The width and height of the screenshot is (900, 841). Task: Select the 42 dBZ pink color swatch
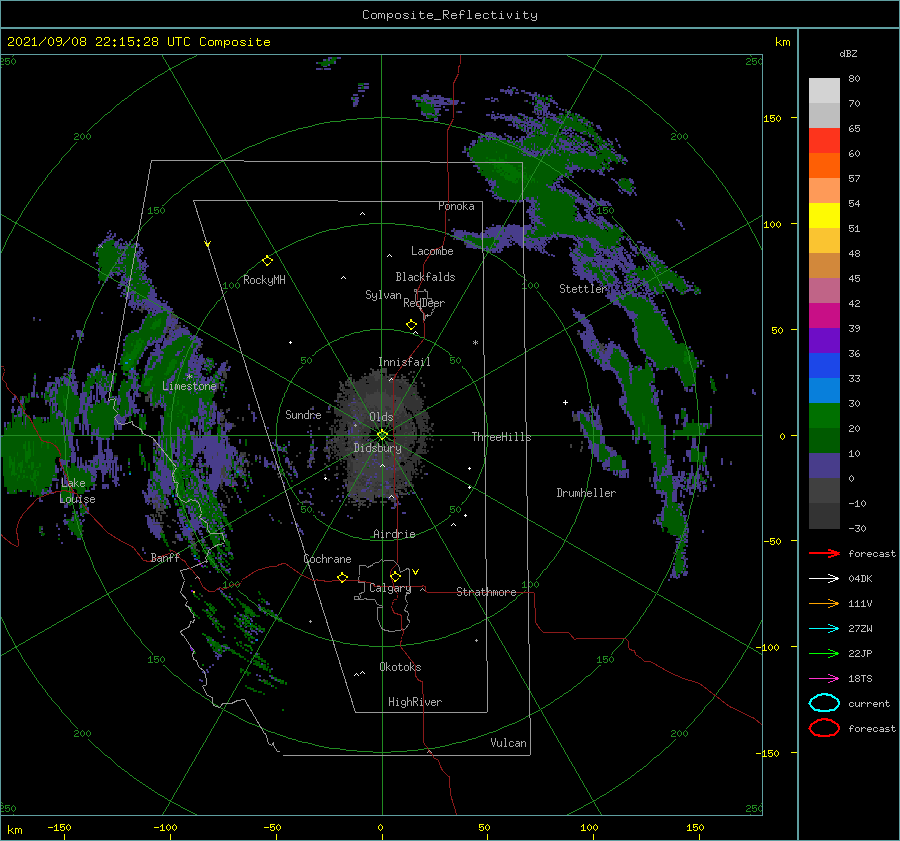point(824,290)
